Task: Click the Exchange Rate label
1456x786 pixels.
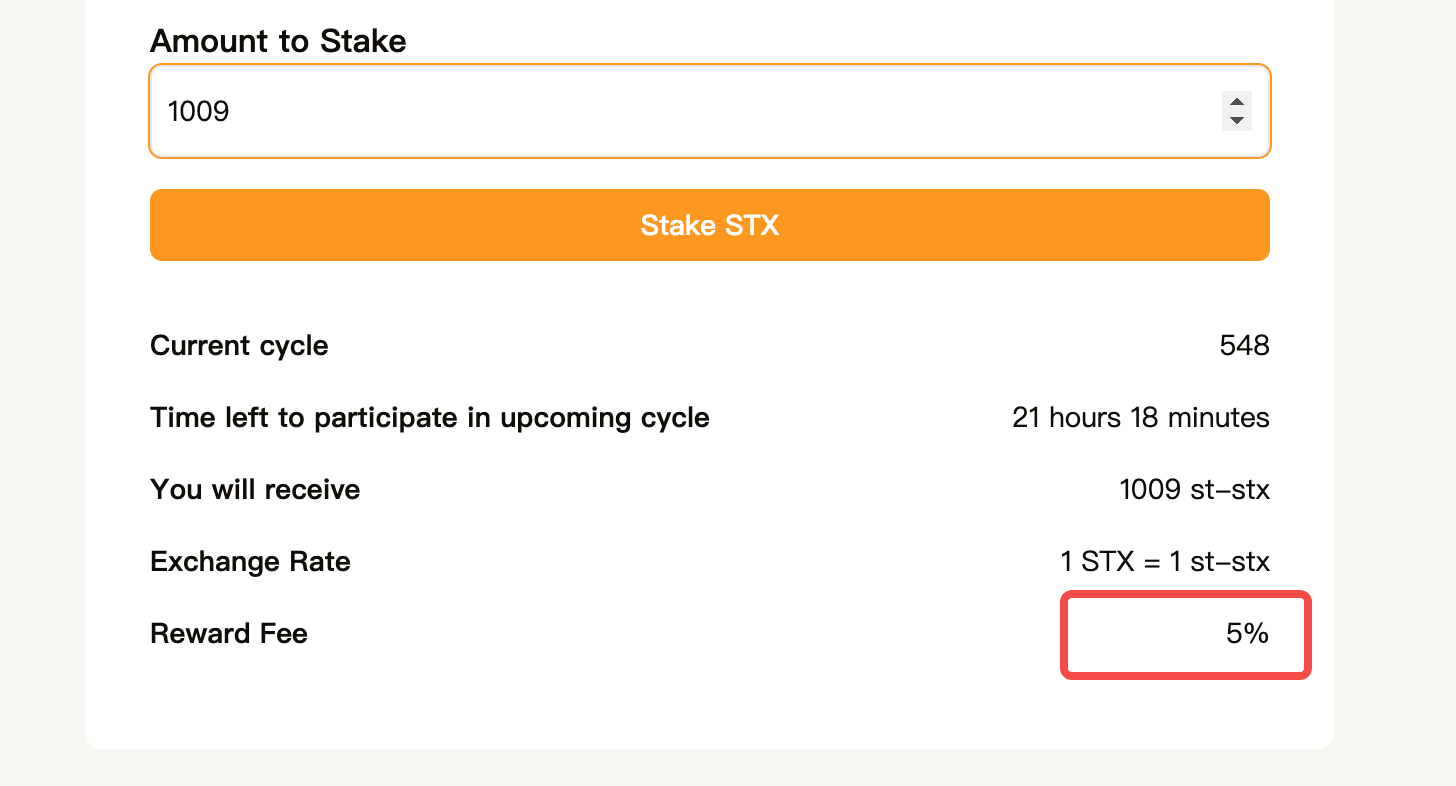Action: click(x=250, y=562)
